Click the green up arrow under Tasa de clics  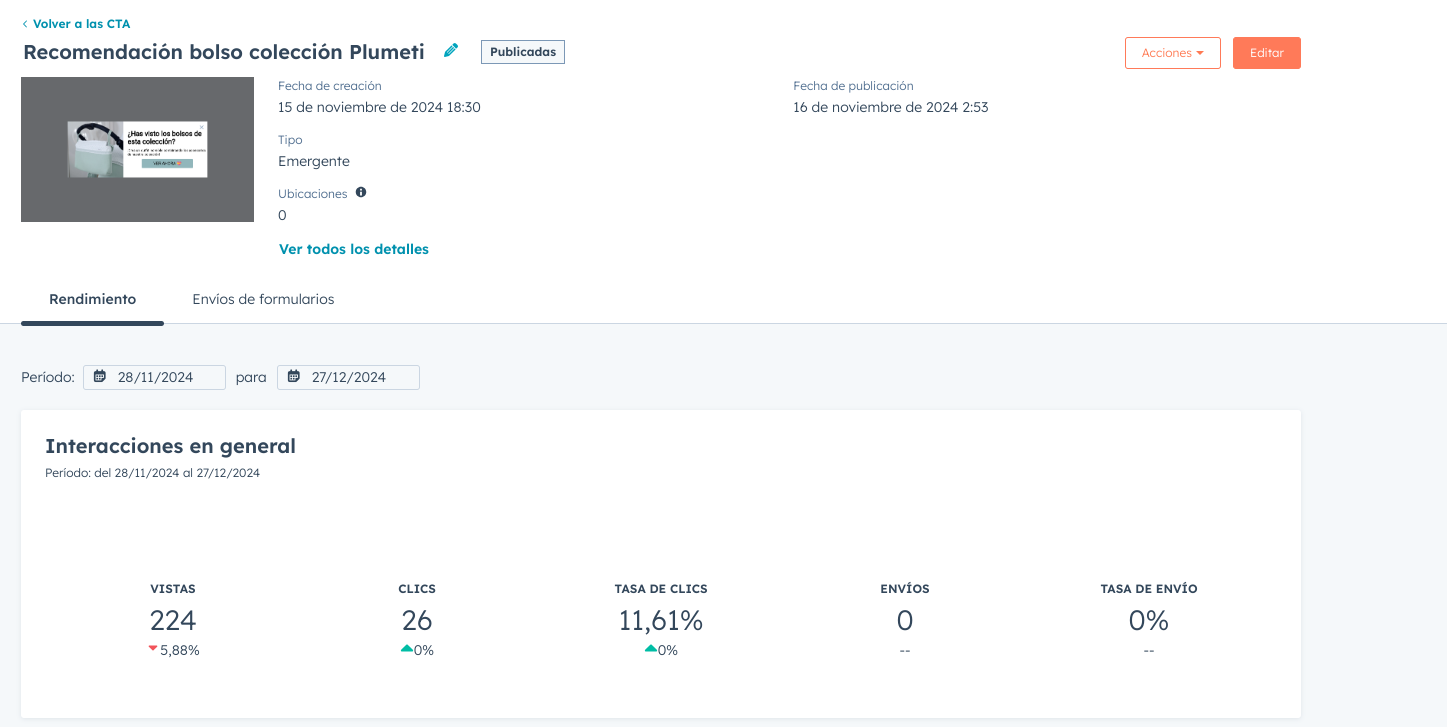click(x=650, y=649)
